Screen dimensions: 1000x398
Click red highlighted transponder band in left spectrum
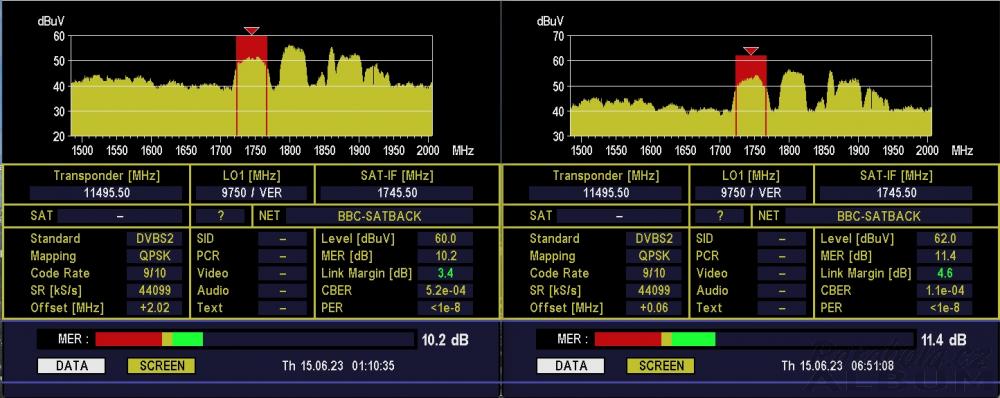(x=251, y=85)
